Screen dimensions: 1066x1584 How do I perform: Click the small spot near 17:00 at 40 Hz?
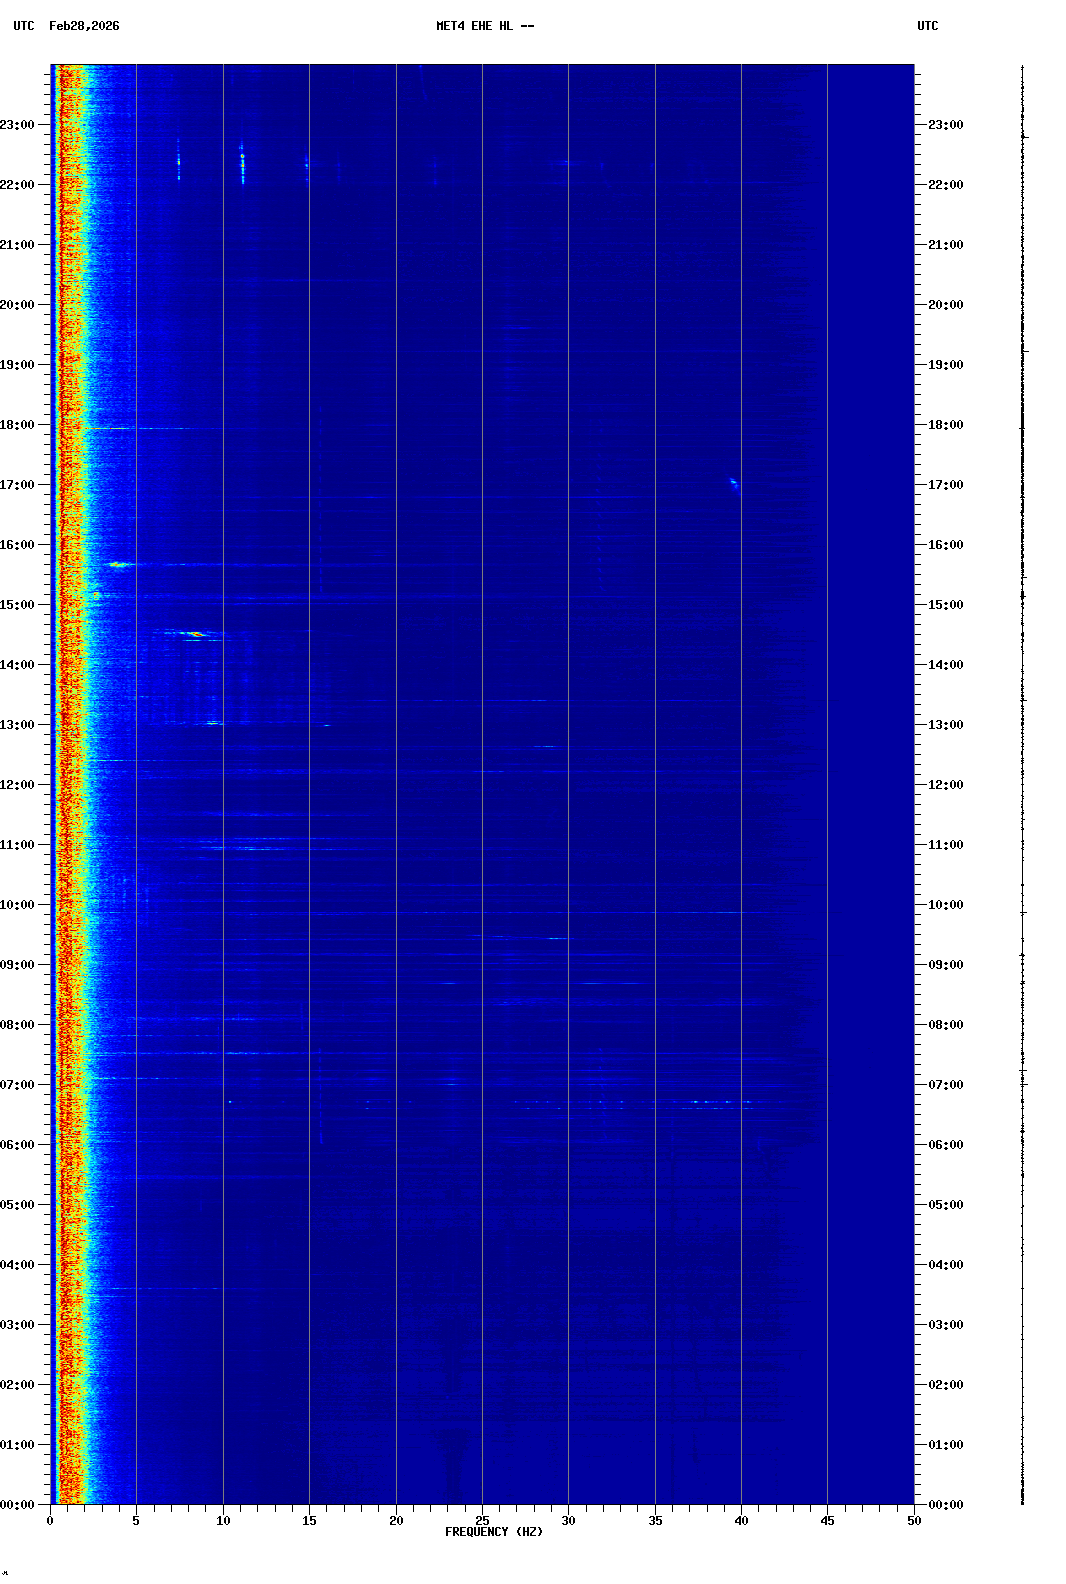734,485
